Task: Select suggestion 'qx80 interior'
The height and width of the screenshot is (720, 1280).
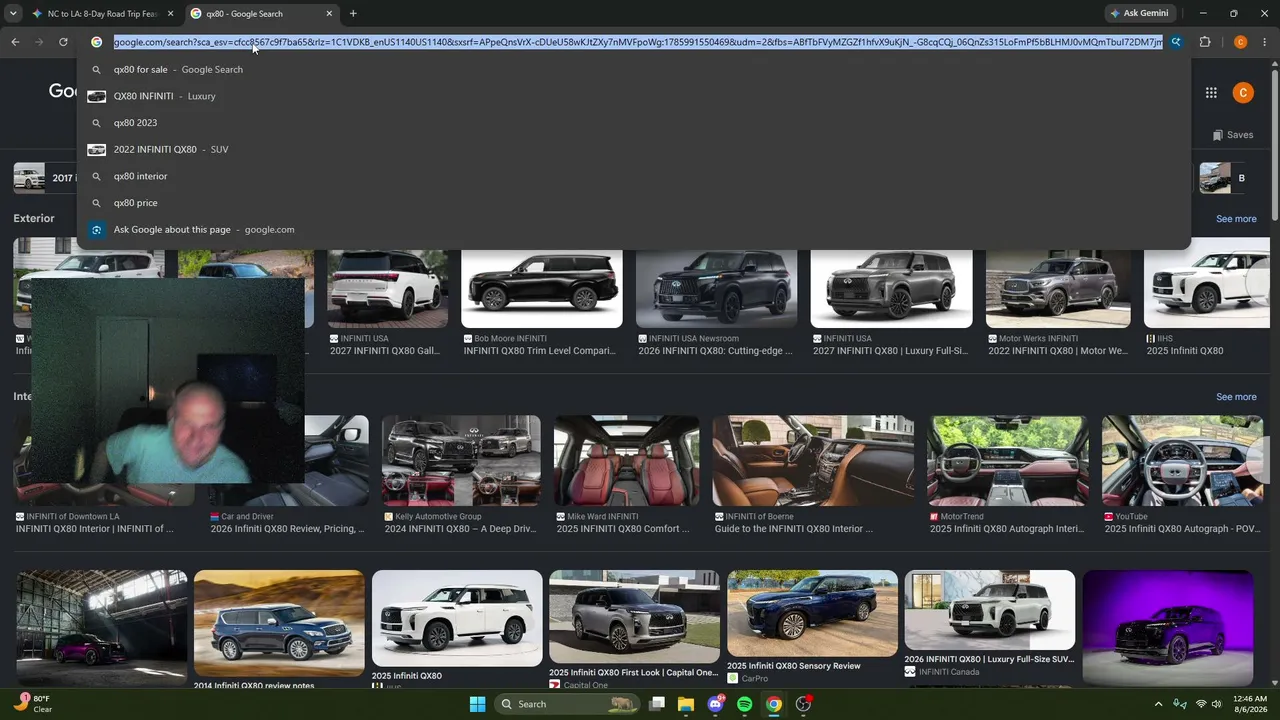Action: [x=634, y=176]
